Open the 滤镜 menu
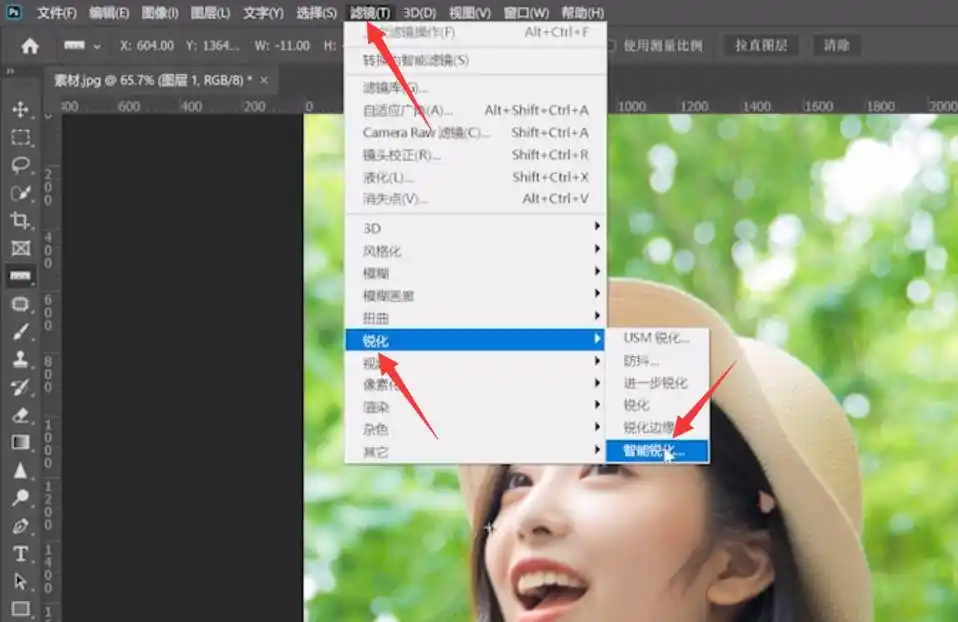Screen dimensions: 958x622 coord(368,13)
